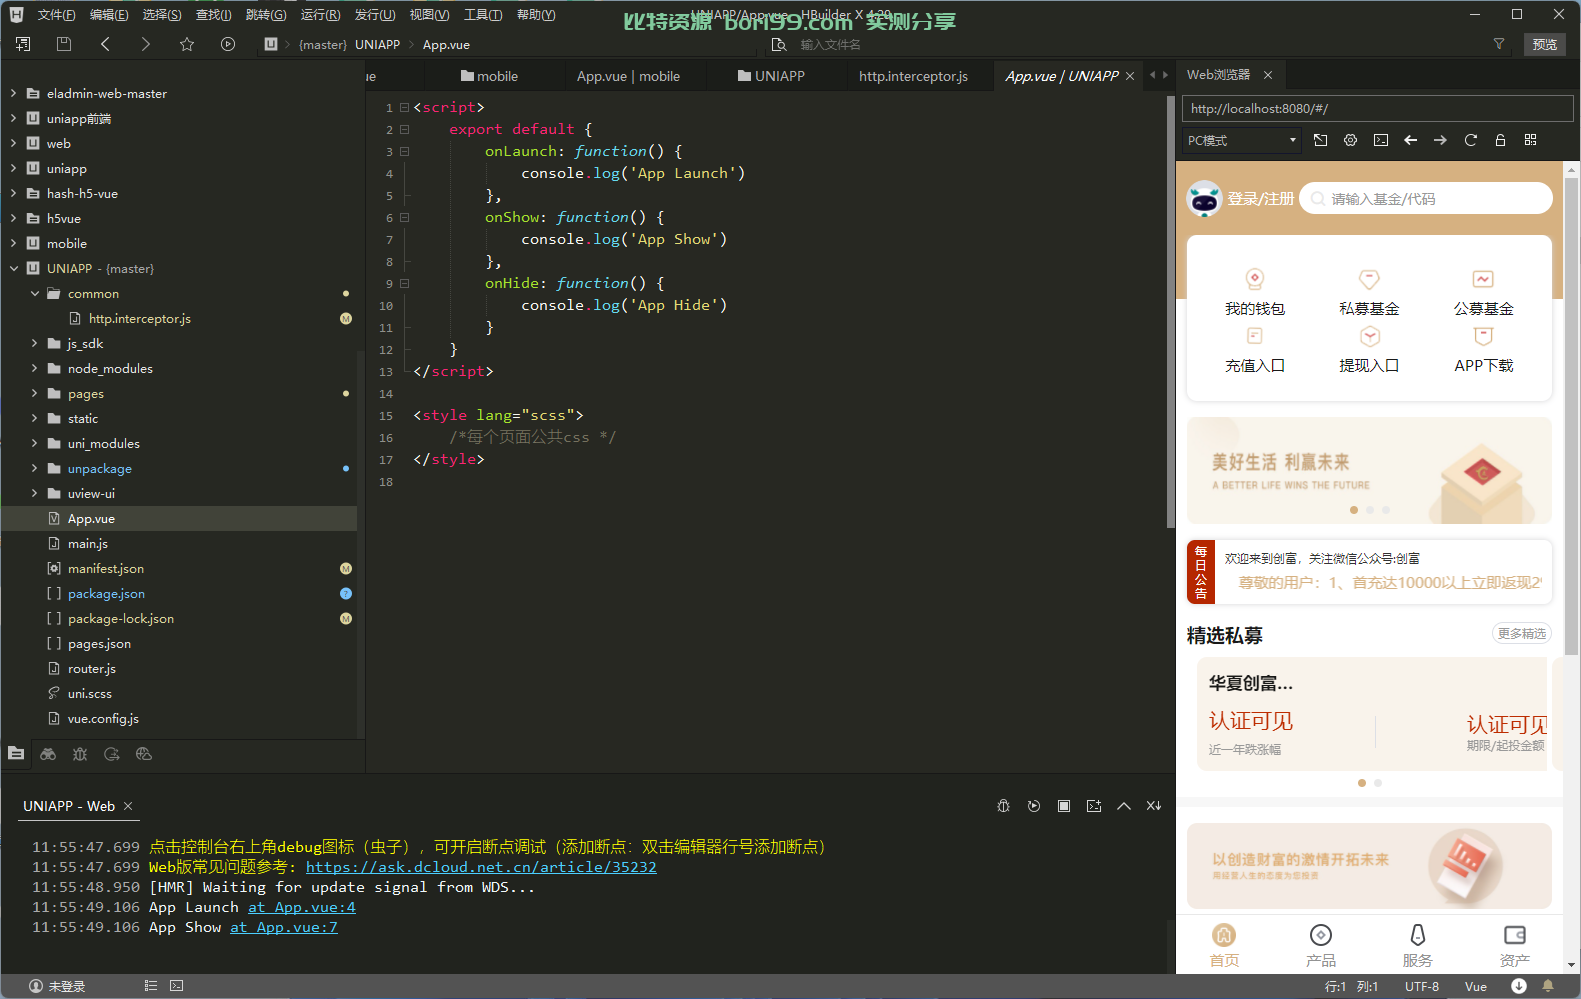The height and width of the screenshot is (999, 1581).
Task: Navigate forward in the web browser
Action: [x=1441, y=140]
